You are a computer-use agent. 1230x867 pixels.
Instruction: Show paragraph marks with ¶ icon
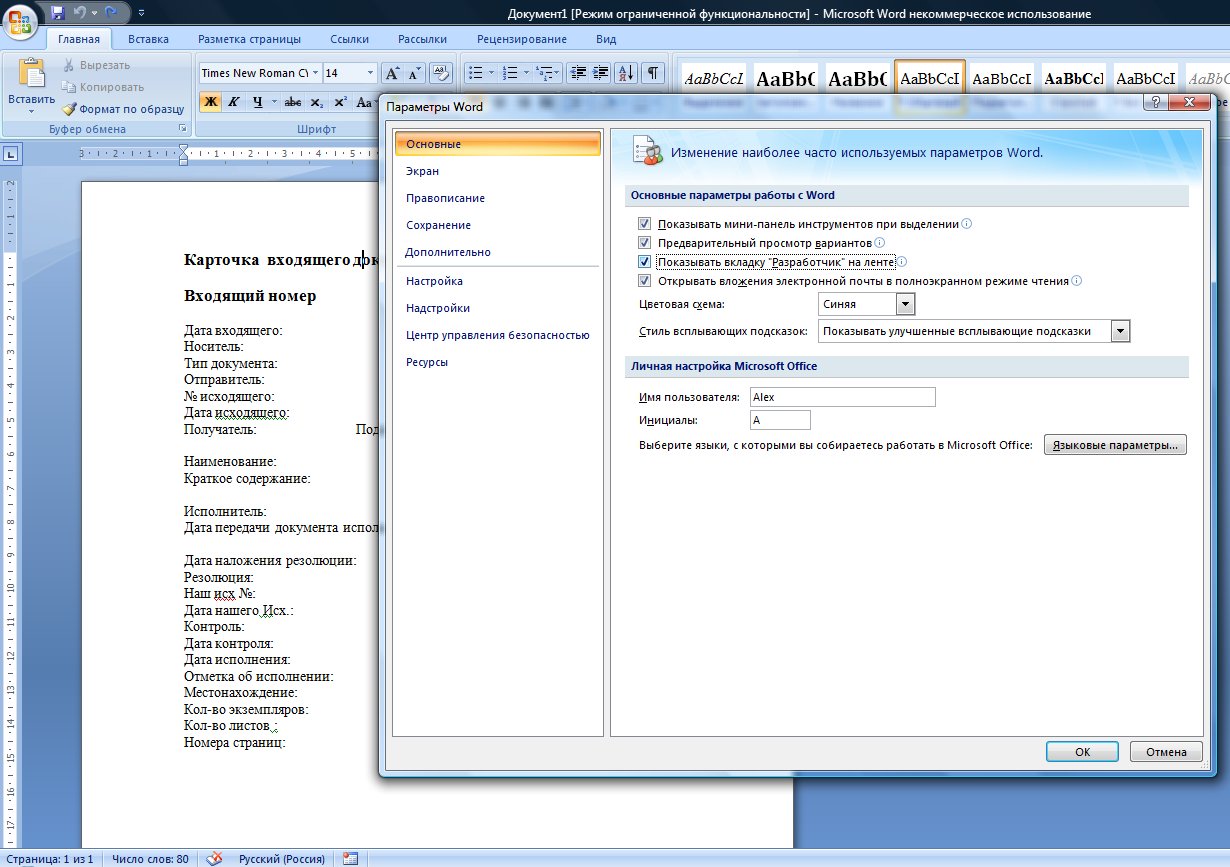click(652, 73)
